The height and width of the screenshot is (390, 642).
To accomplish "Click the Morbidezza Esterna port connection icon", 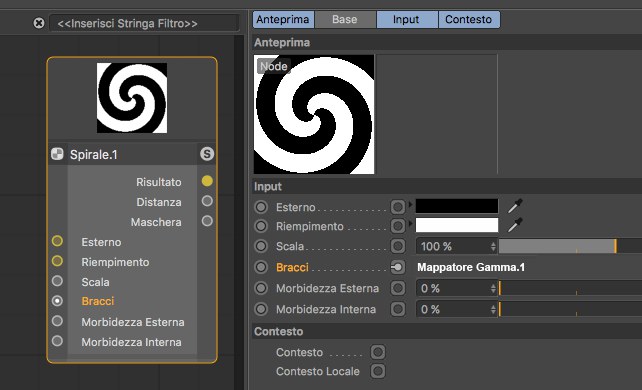I will coord(397,288).
